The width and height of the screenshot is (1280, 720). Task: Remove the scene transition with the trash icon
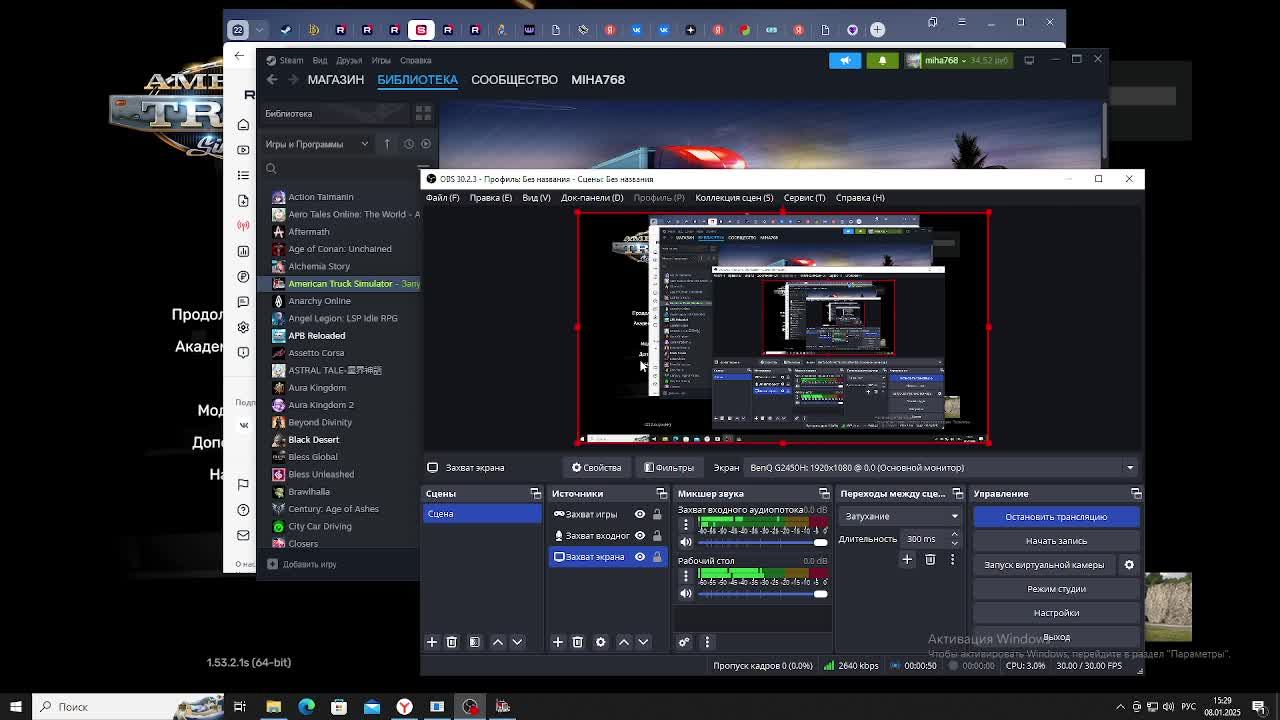930,560
